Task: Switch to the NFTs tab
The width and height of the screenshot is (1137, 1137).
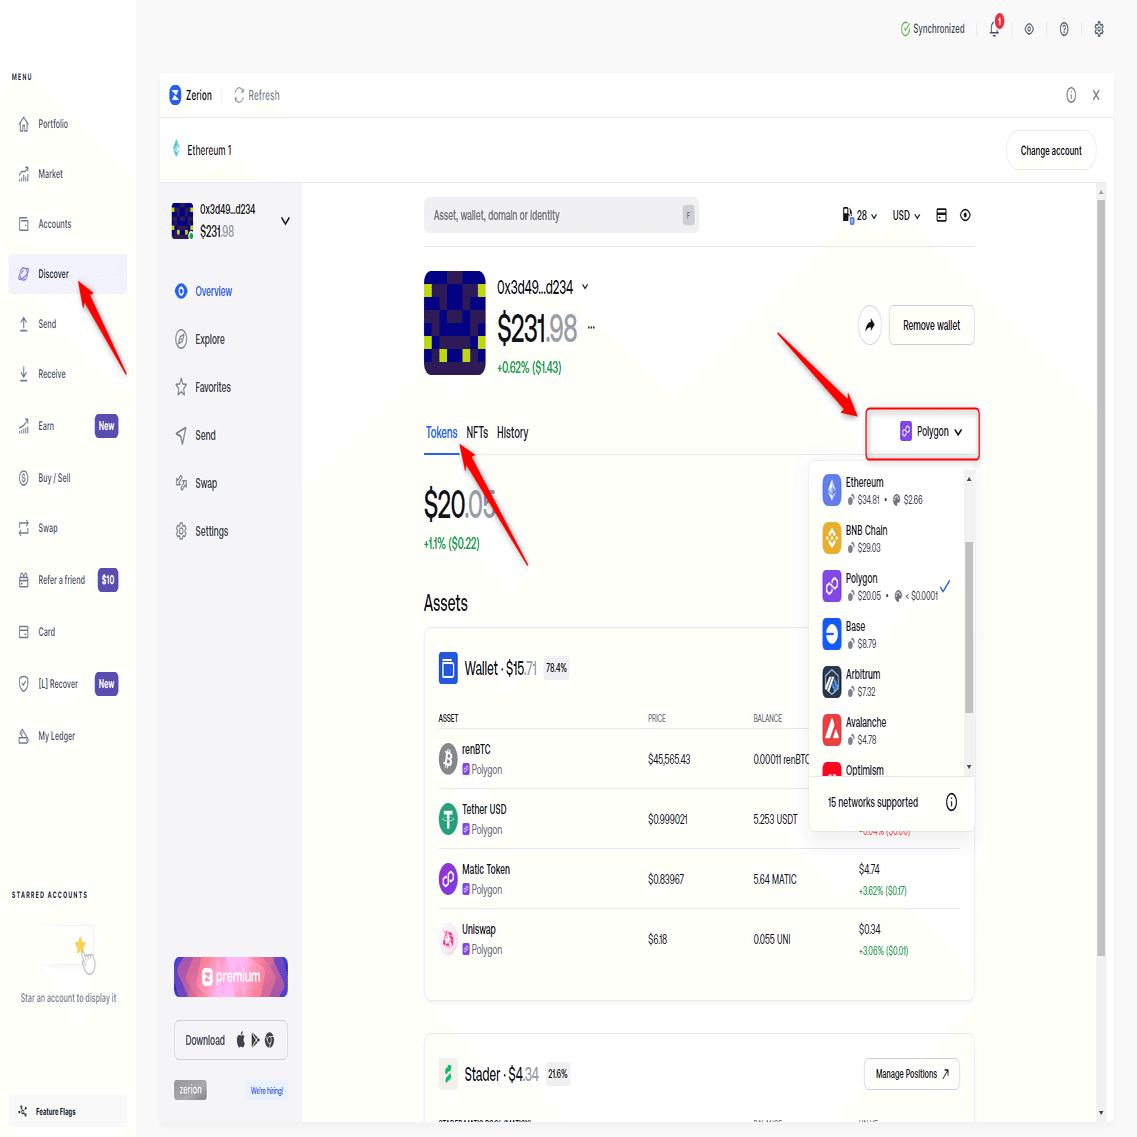Action: click(477, 432)
